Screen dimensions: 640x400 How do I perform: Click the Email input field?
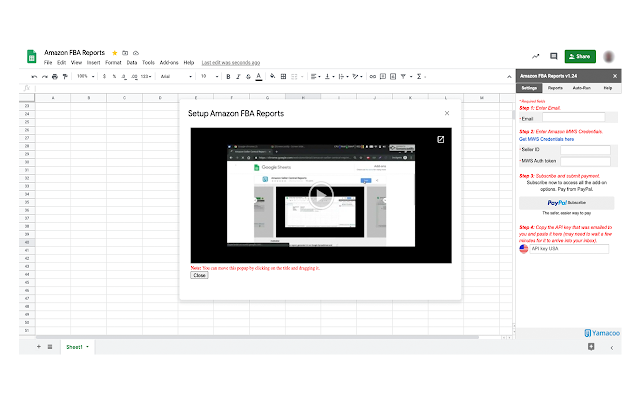pos(573,118)
